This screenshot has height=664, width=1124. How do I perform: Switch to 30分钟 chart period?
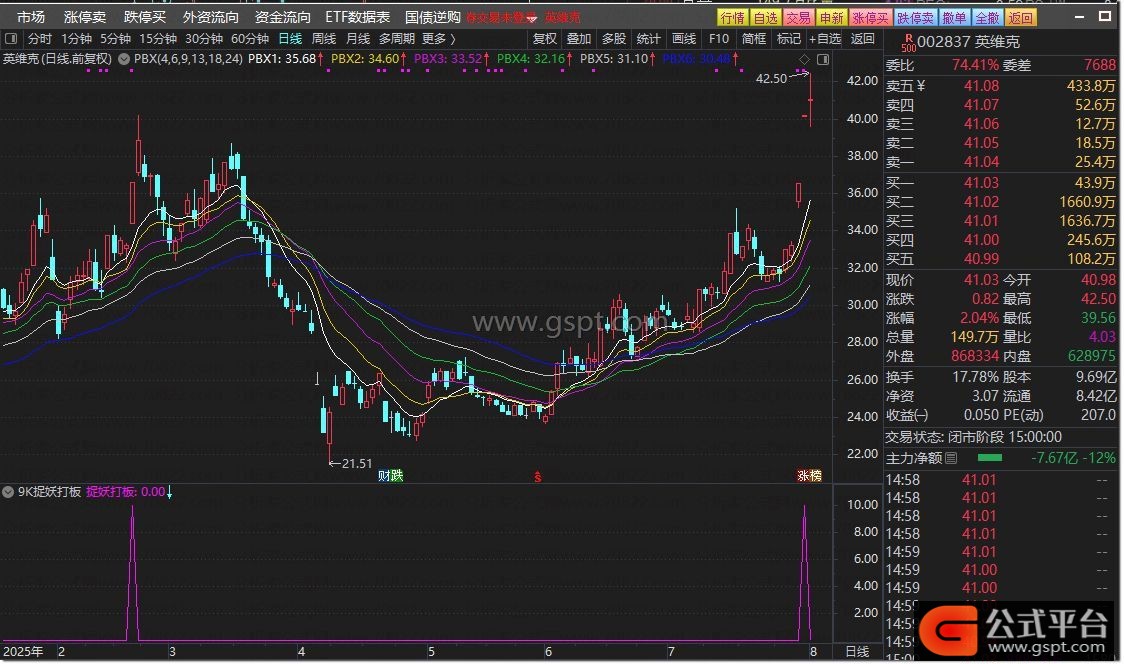[x=204, y=39]
